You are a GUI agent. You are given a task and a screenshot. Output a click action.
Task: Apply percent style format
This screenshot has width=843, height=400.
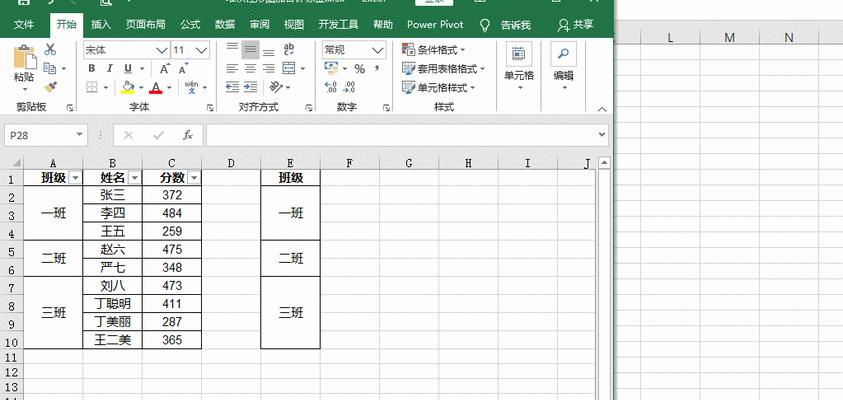click(360, 69)
